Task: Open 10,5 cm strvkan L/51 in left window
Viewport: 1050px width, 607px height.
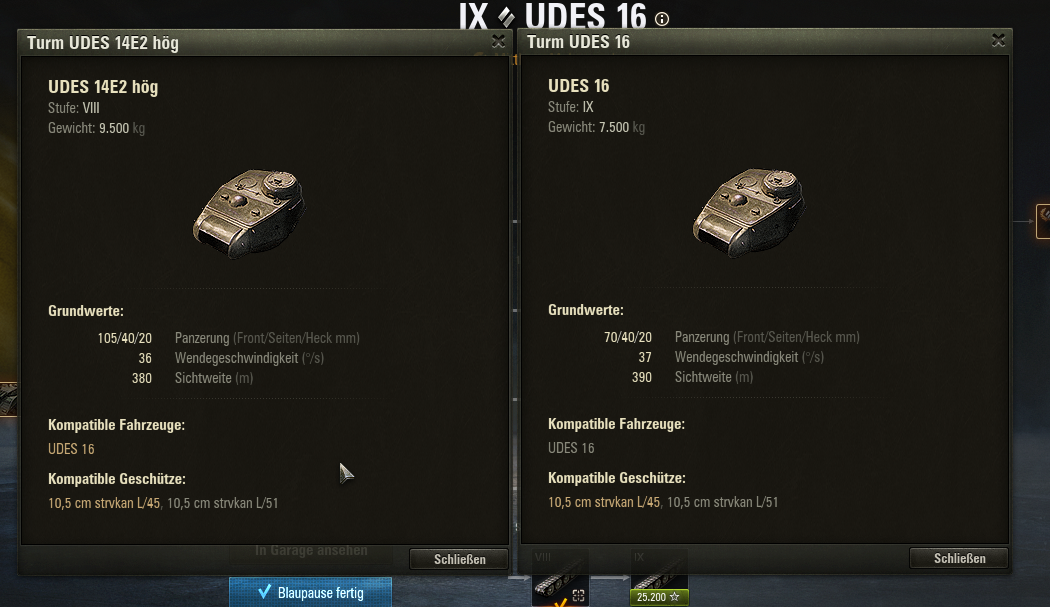Action: [x=222, y=503]
